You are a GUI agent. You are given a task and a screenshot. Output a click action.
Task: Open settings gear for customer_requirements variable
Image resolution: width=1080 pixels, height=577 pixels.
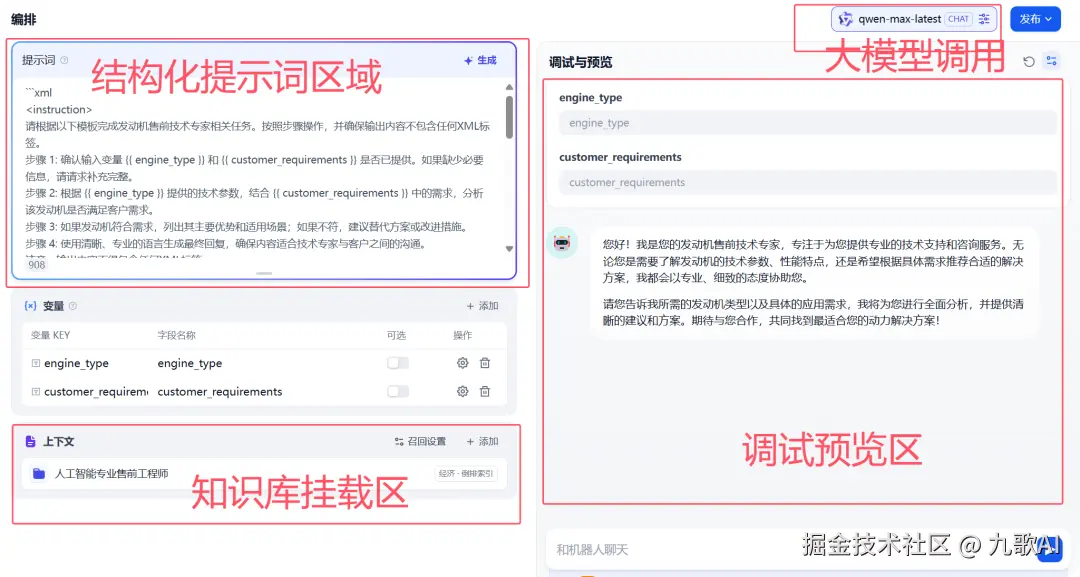[x=462, y=391]
